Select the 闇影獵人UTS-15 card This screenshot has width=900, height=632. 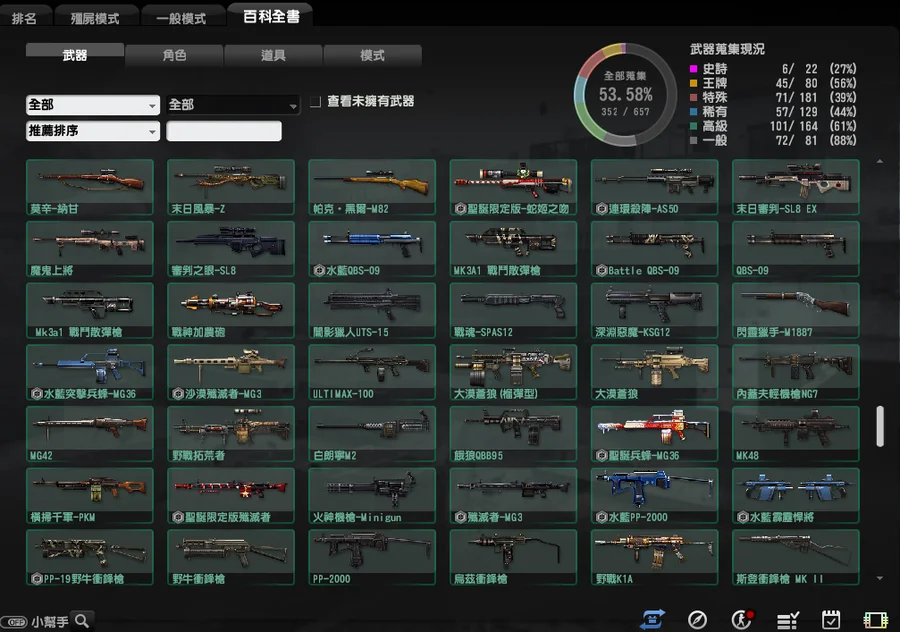pyautogui.click(x=372, y=311)
